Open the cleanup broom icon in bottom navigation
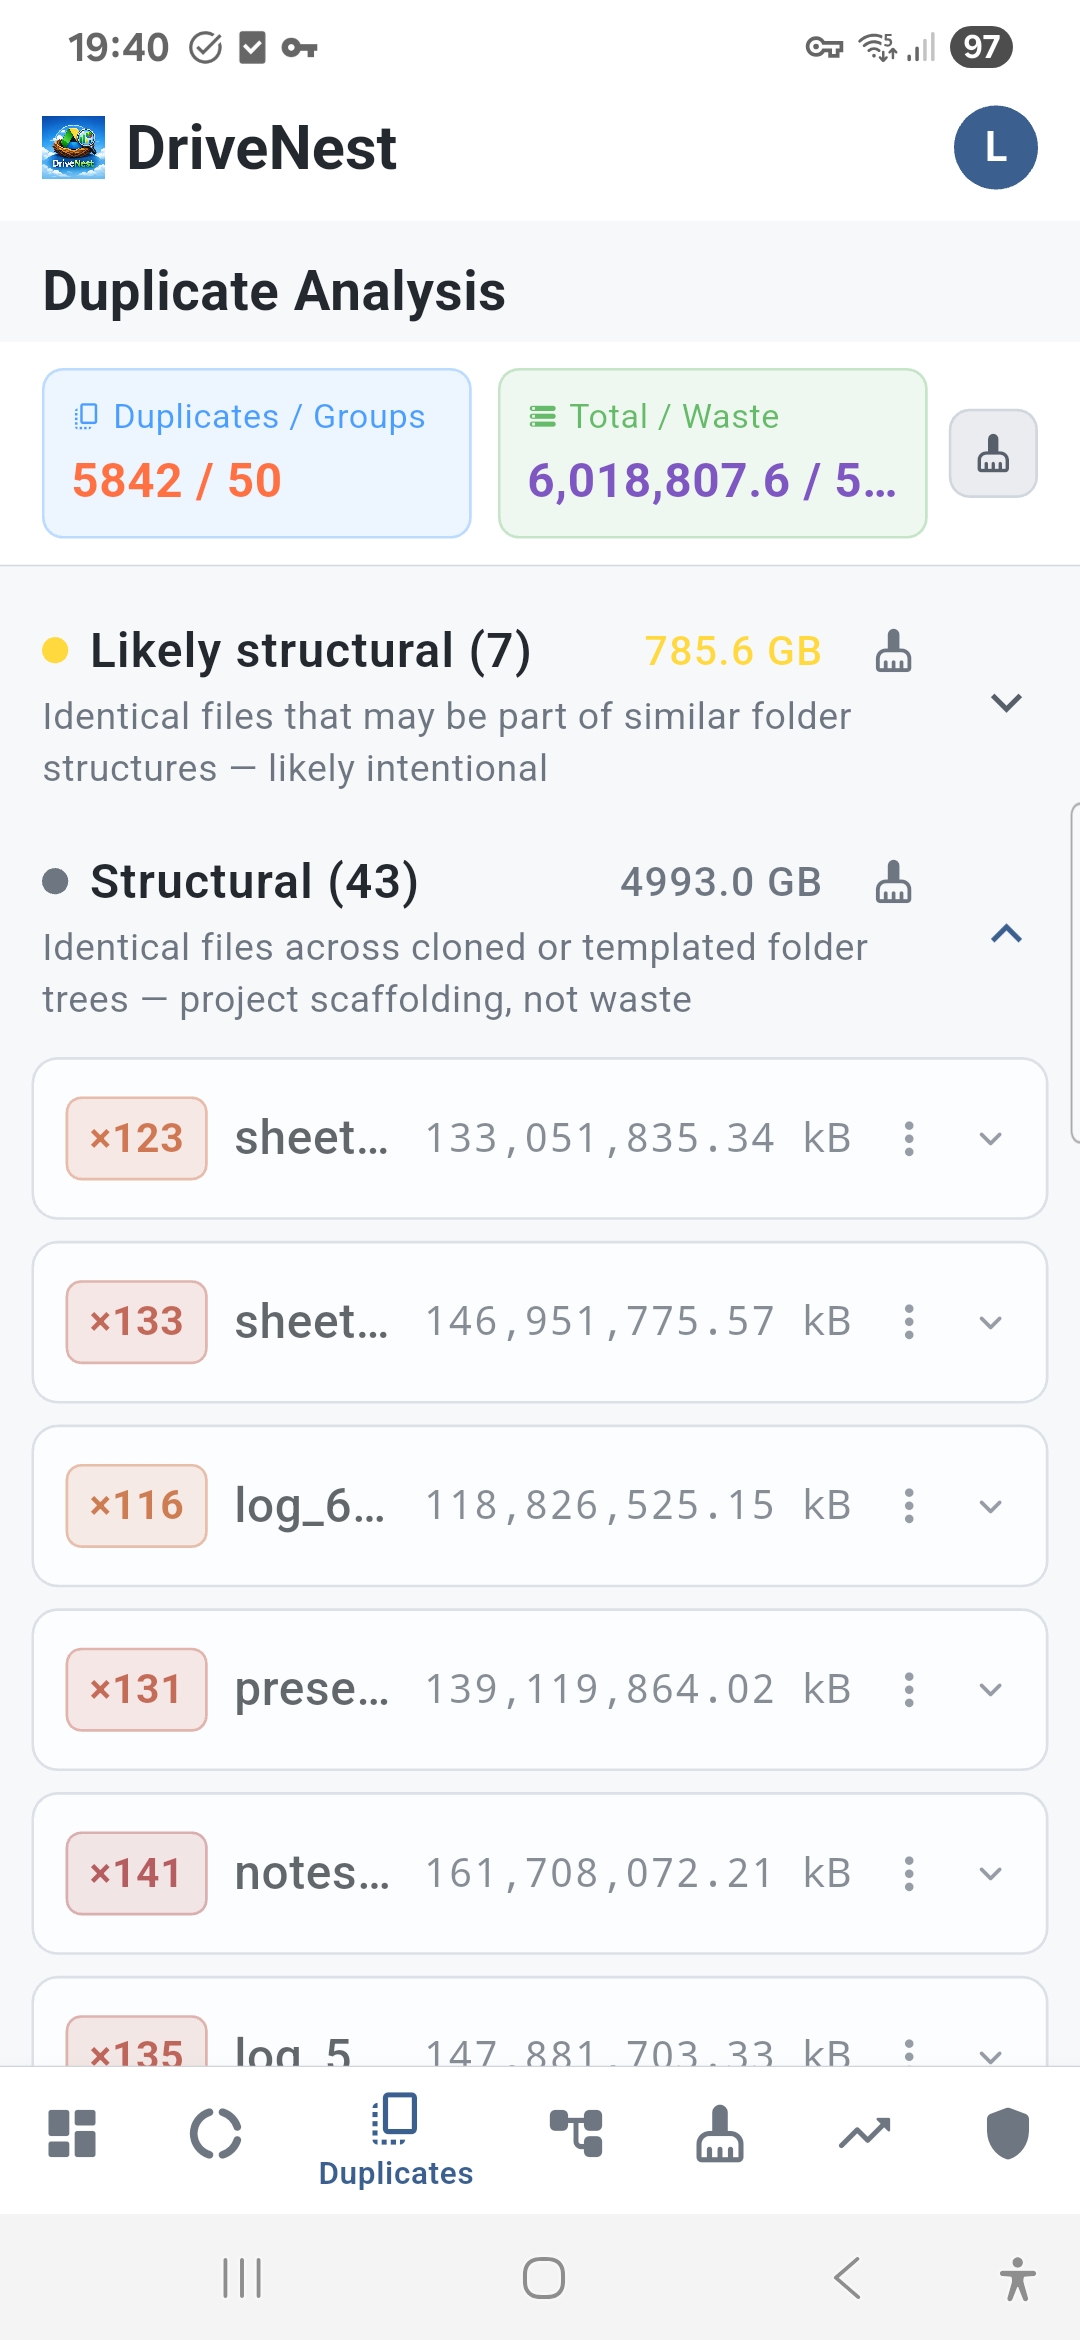Viewport: 1080px width, 2340px height. 720,2134
